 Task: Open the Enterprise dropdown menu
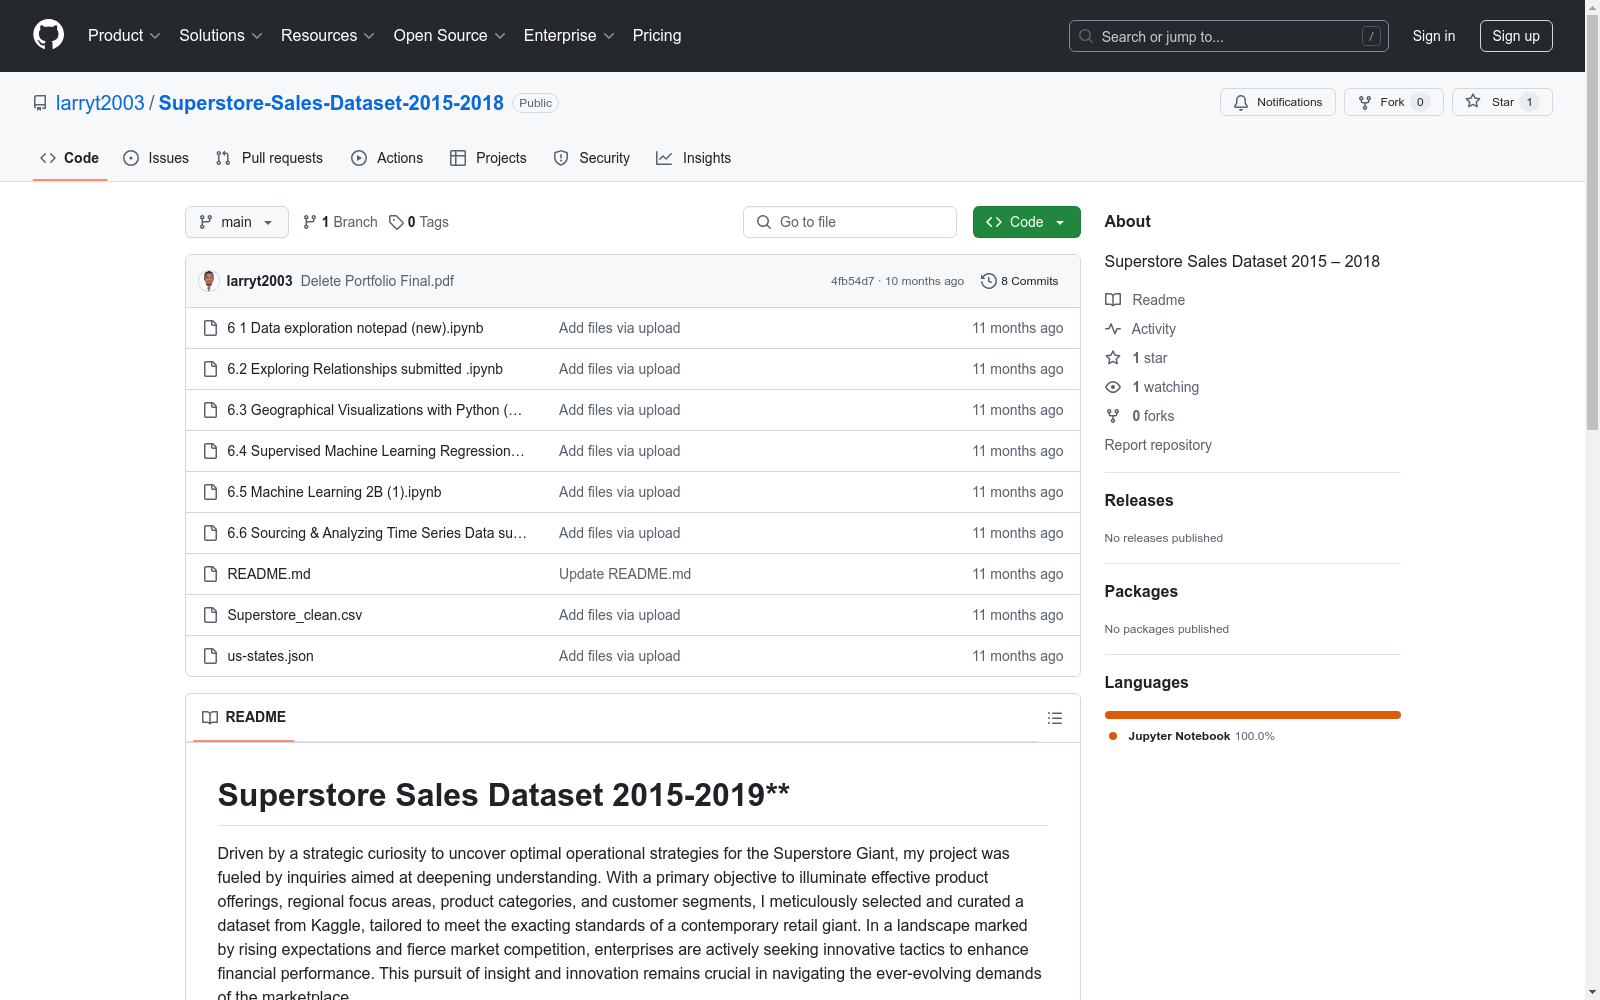point(569,36)
